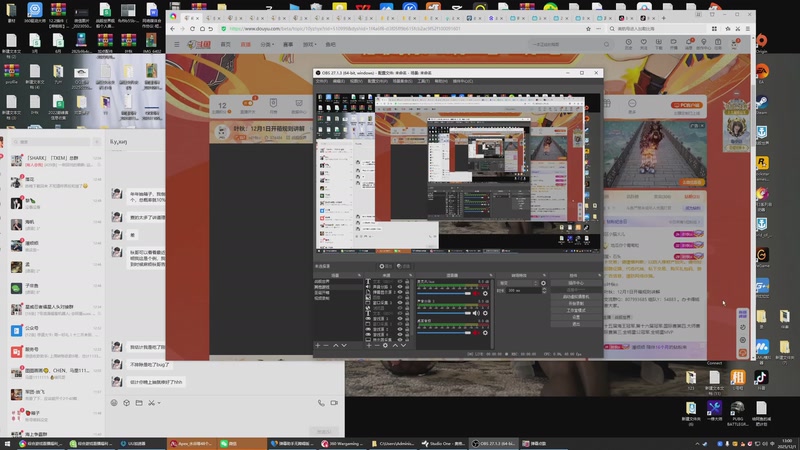The width and height of the screenshot is (800, 450).
Task: Enable 工作室模式 in OBS controls
Action: (x=576, y=310)
